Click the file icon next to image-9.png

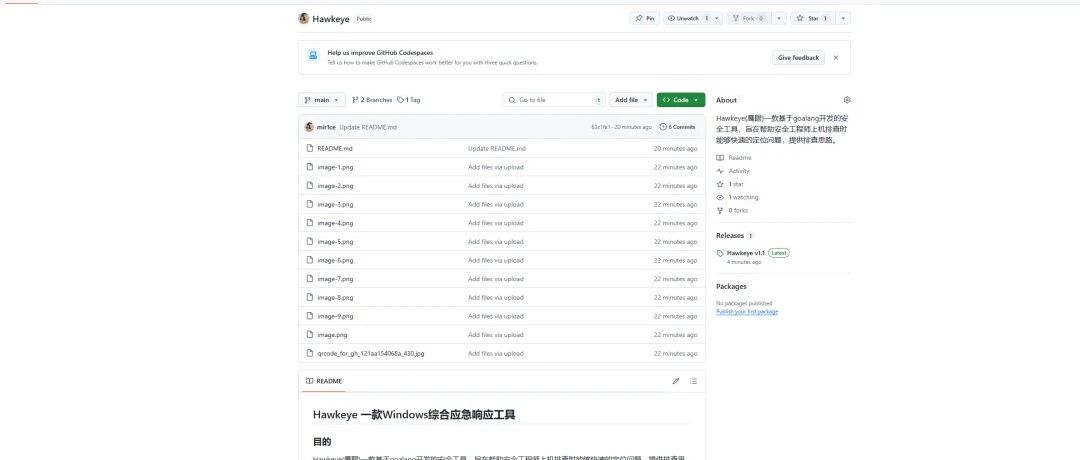click(x=310, y=316)
